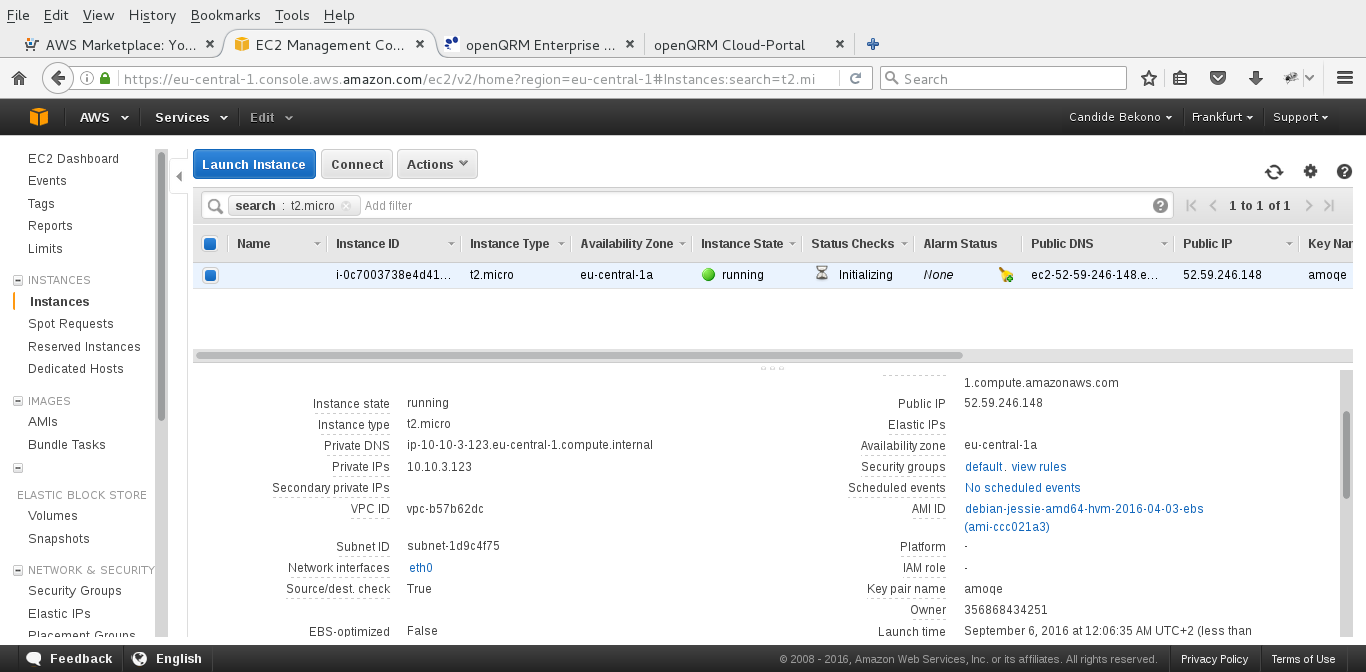Click the horizontal scrollbar under the instances table
Viewport: 1366px width, 672px height.
point(579,355)
